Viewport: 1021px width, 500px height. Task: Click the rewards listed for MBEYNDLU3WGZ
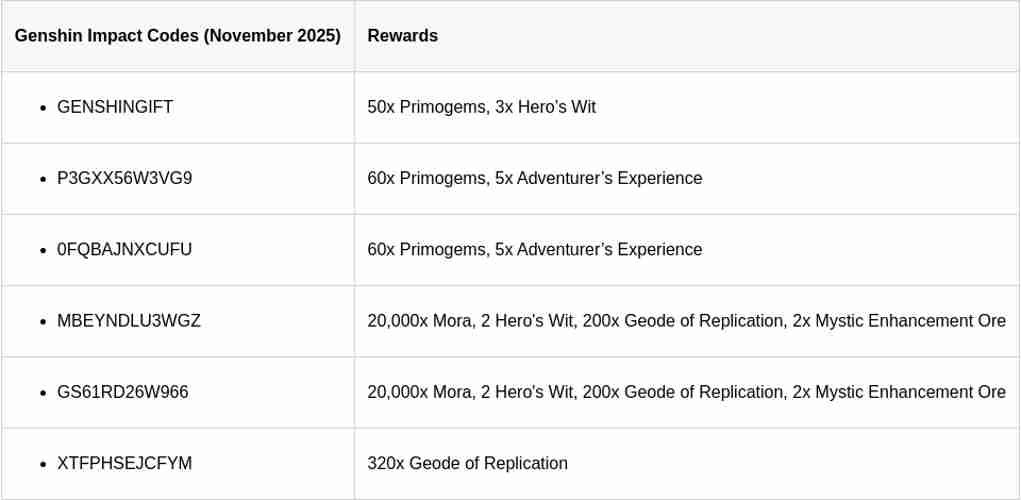tap(686, 321)
